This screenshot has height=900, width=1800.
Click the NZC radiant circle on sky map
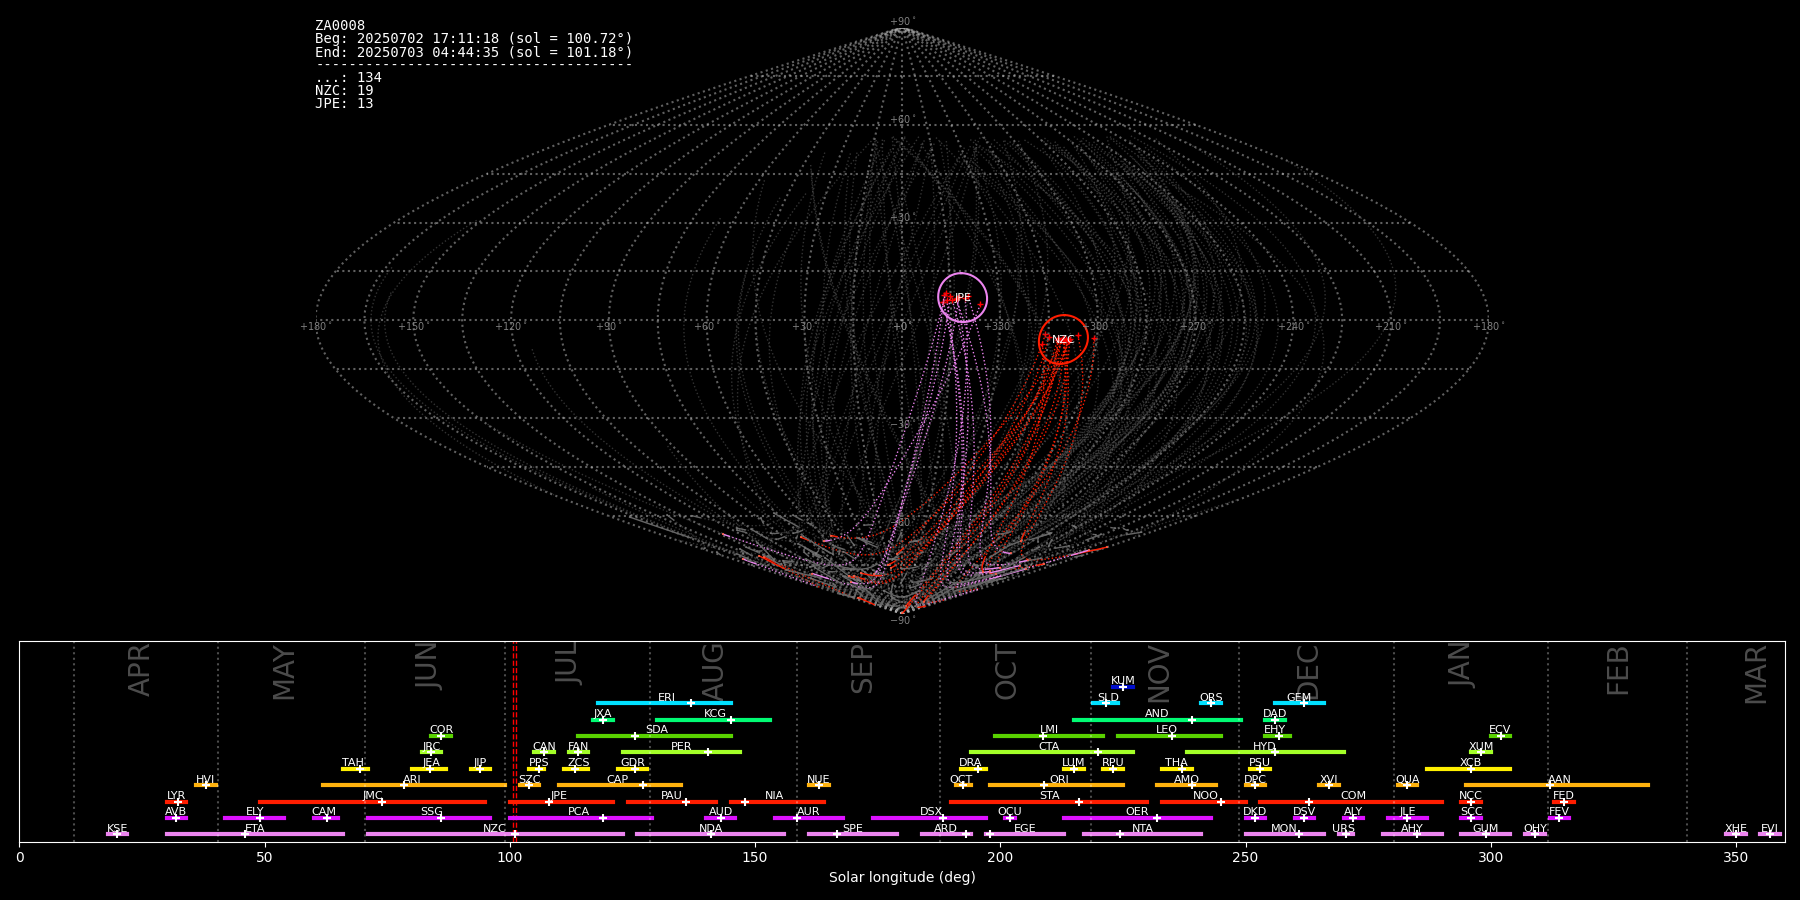1063,339
